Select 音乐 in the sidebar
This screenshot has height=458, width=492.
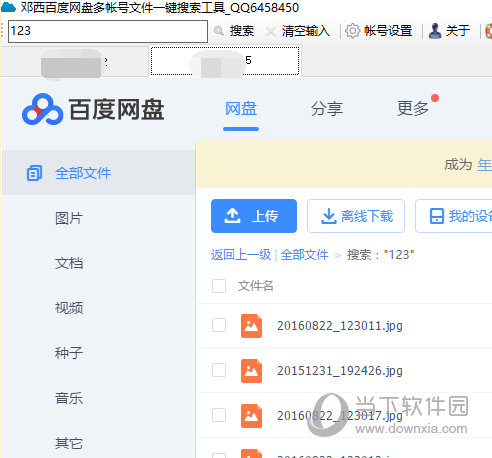[69, 398]
